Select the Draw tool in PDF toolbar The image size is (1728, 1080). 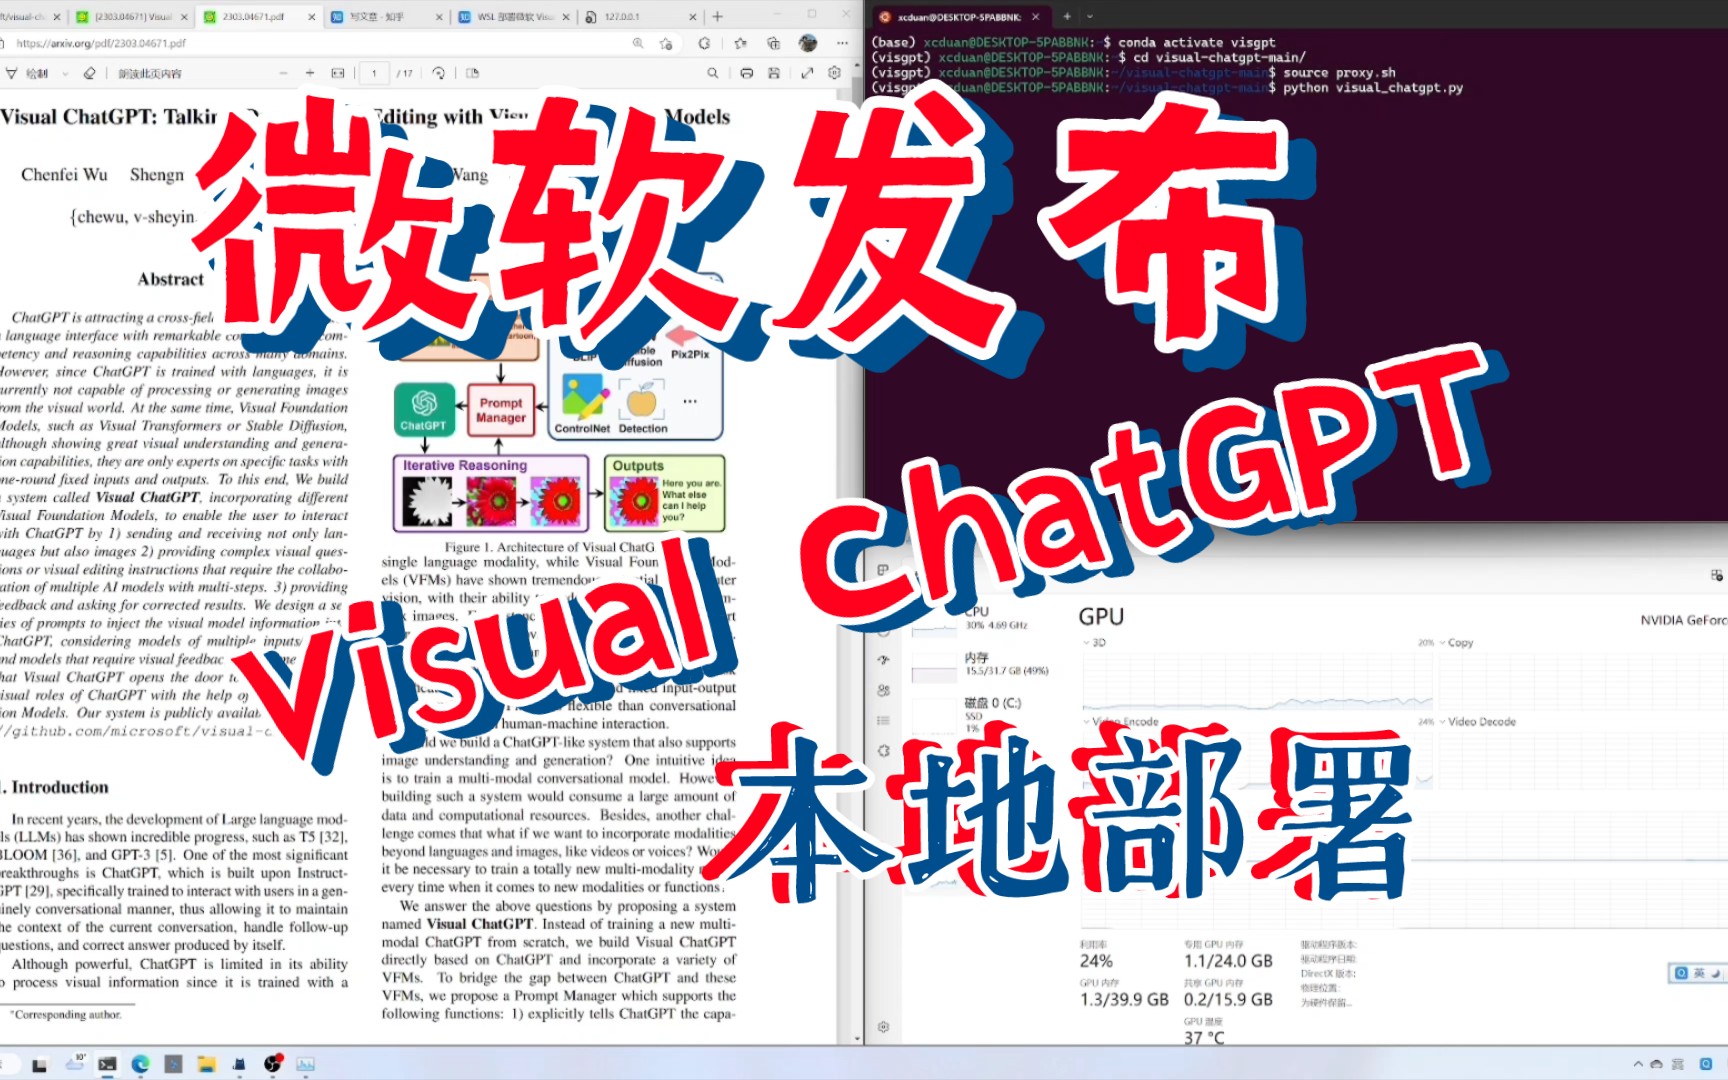click(x=27, y=73)
